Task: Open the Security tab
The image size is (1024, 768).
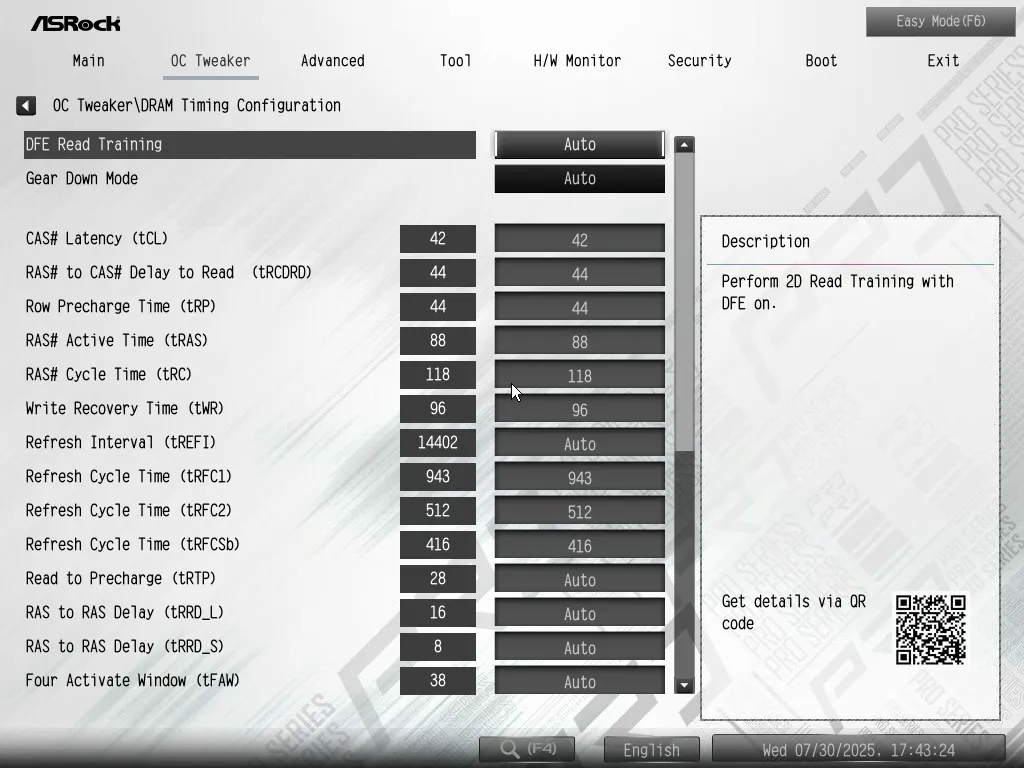Action: tap(699, 61)
